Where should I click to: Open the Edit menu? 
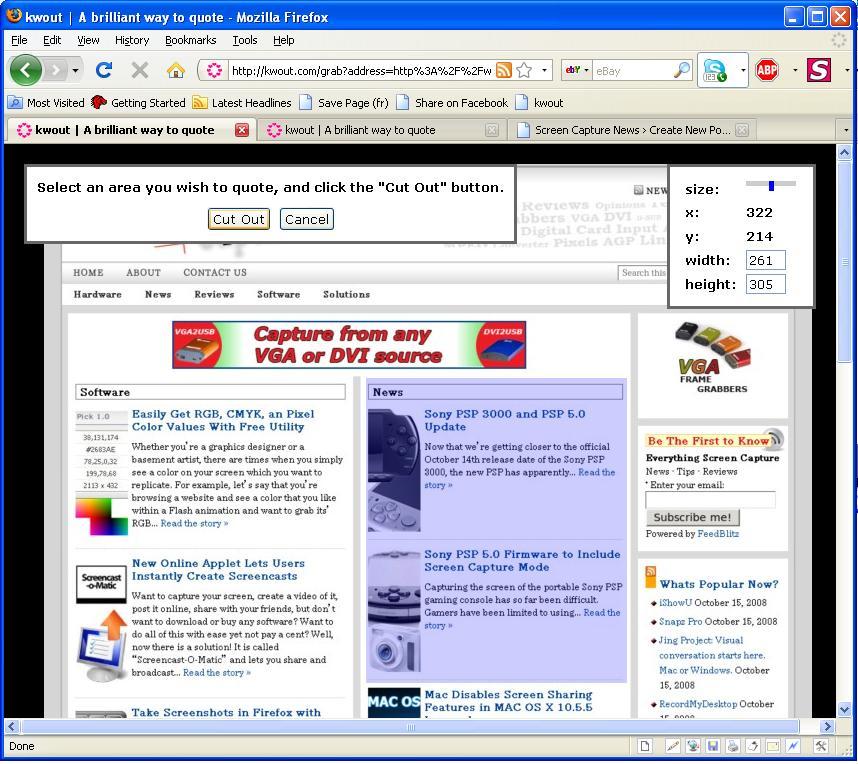click(x=52, y=40)
